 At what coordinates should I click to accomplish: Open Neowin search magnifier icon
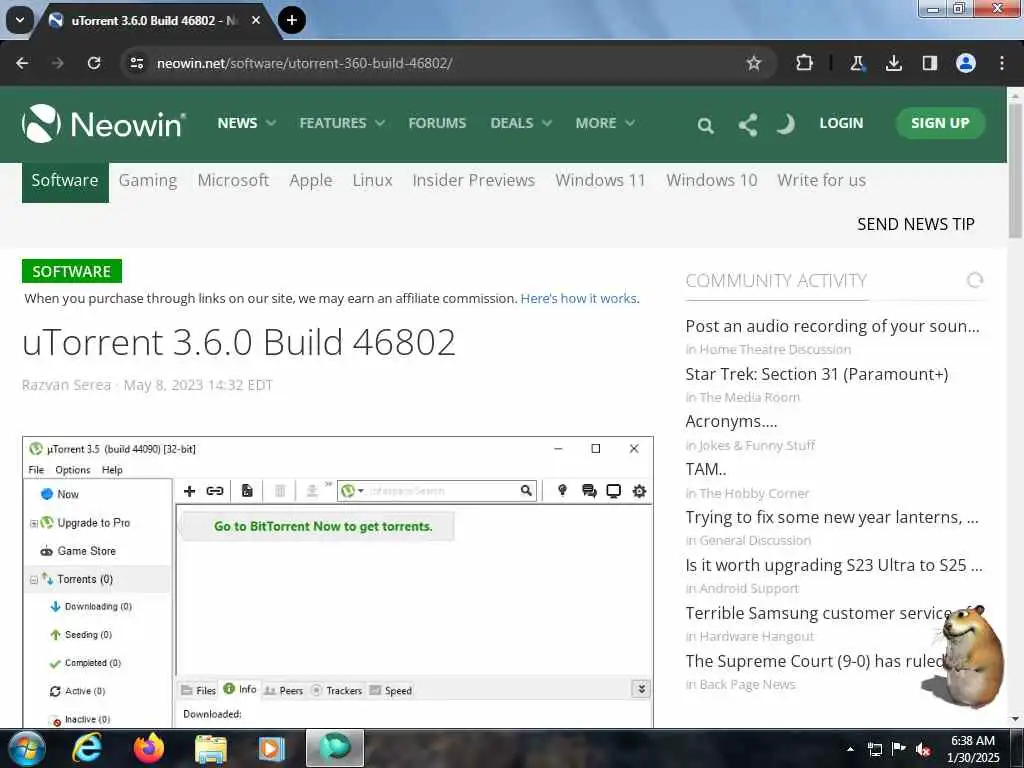(705, 125)
